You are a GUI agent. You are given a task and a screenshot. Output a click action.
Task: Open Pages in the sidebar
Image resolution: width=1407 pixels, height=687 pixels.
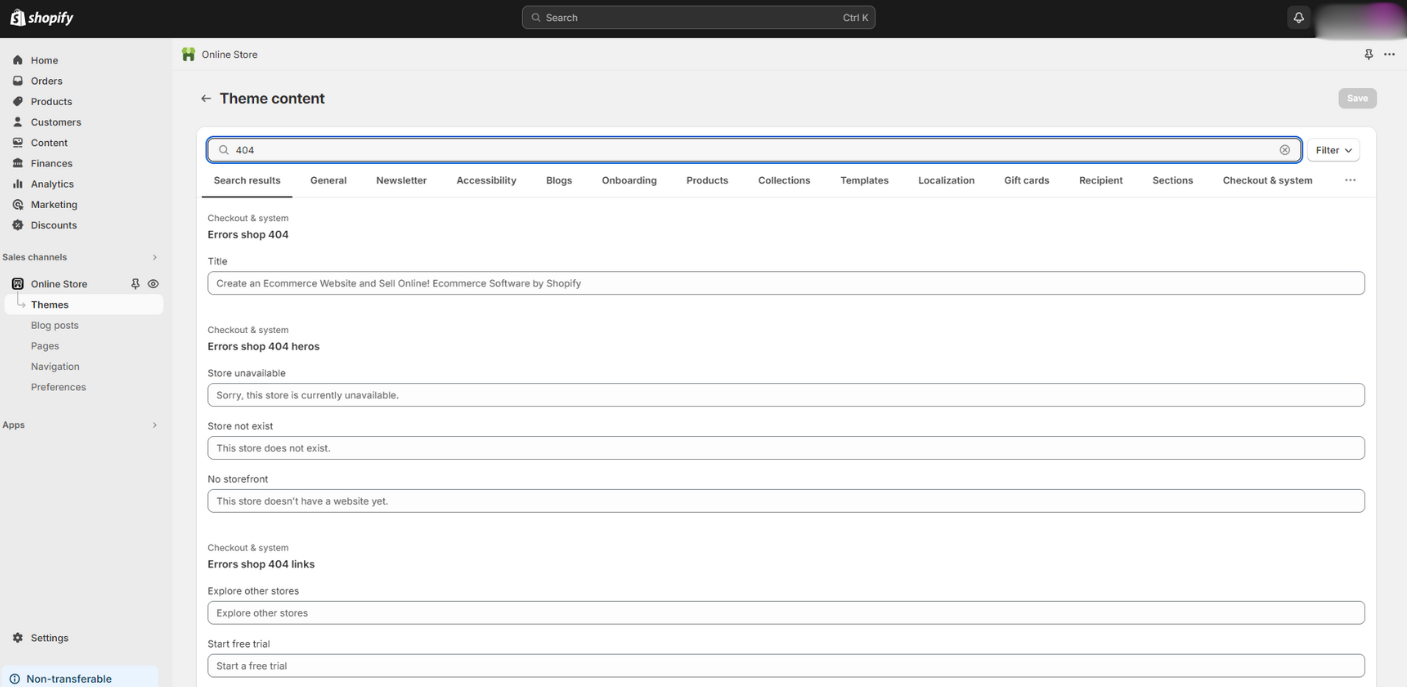(45, 346)
